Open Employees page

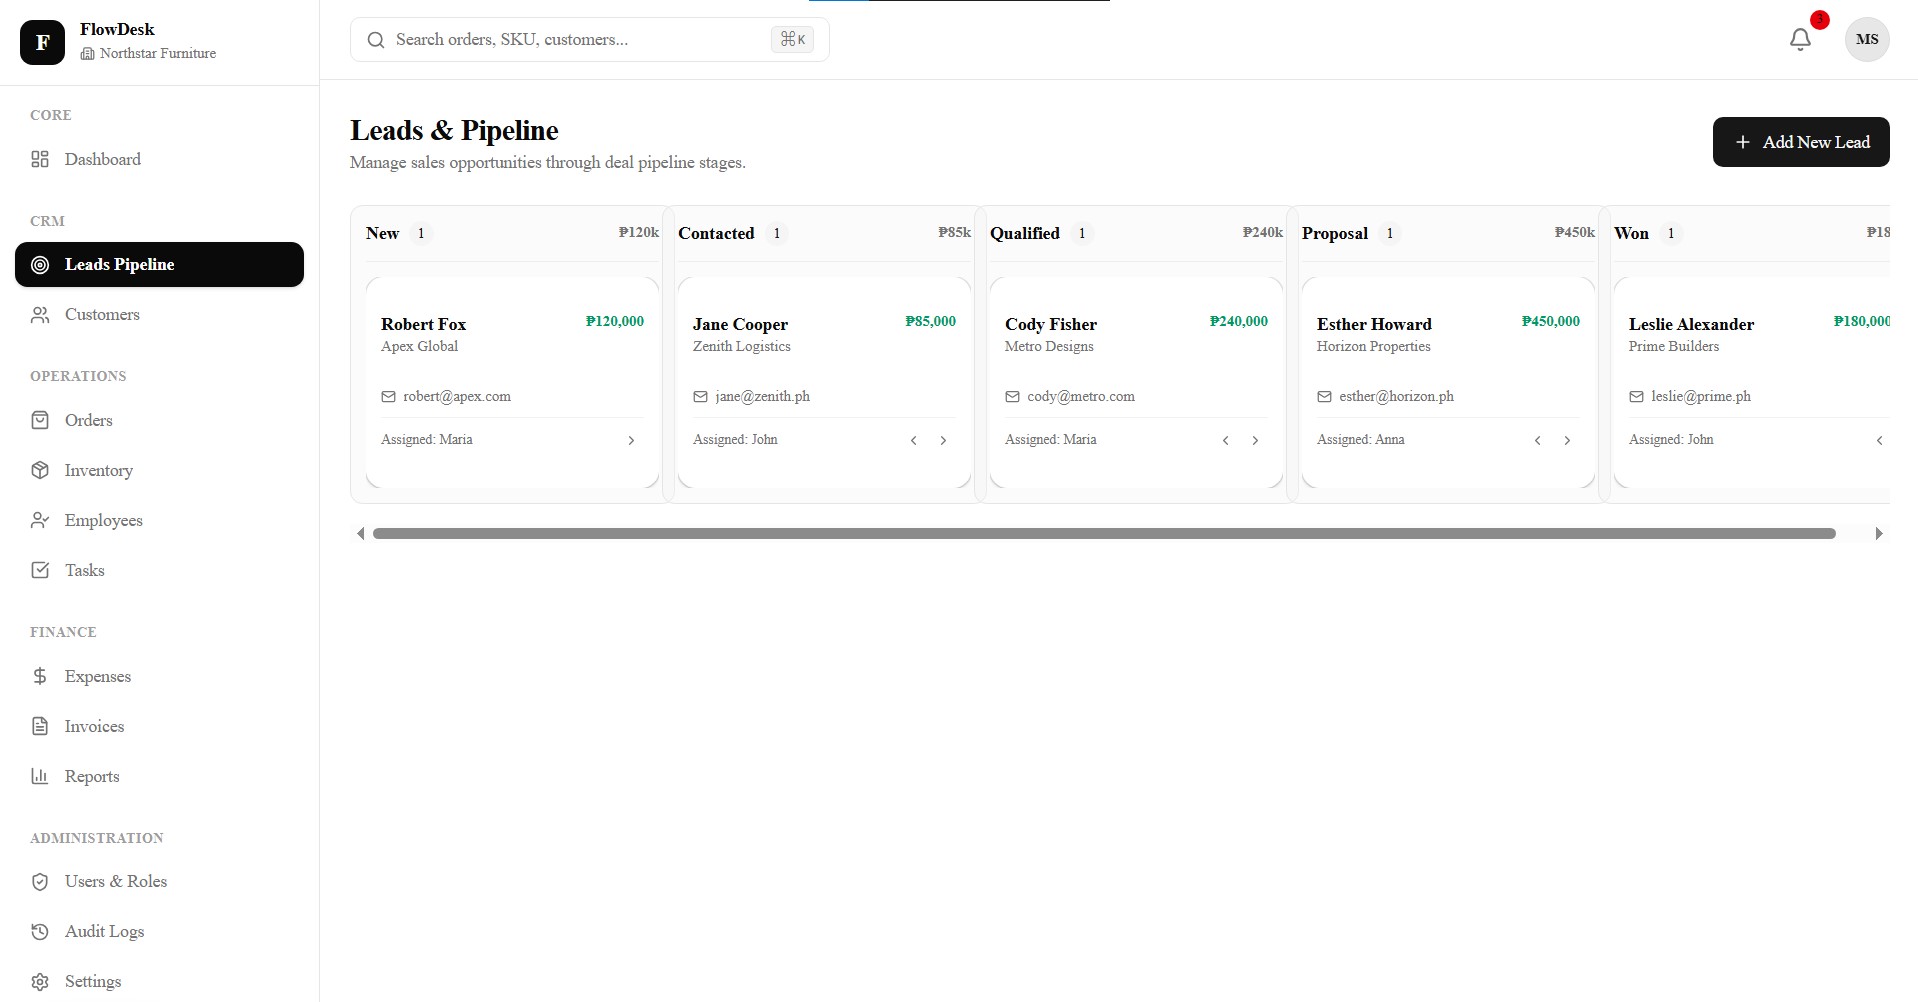tap(159, 520)
